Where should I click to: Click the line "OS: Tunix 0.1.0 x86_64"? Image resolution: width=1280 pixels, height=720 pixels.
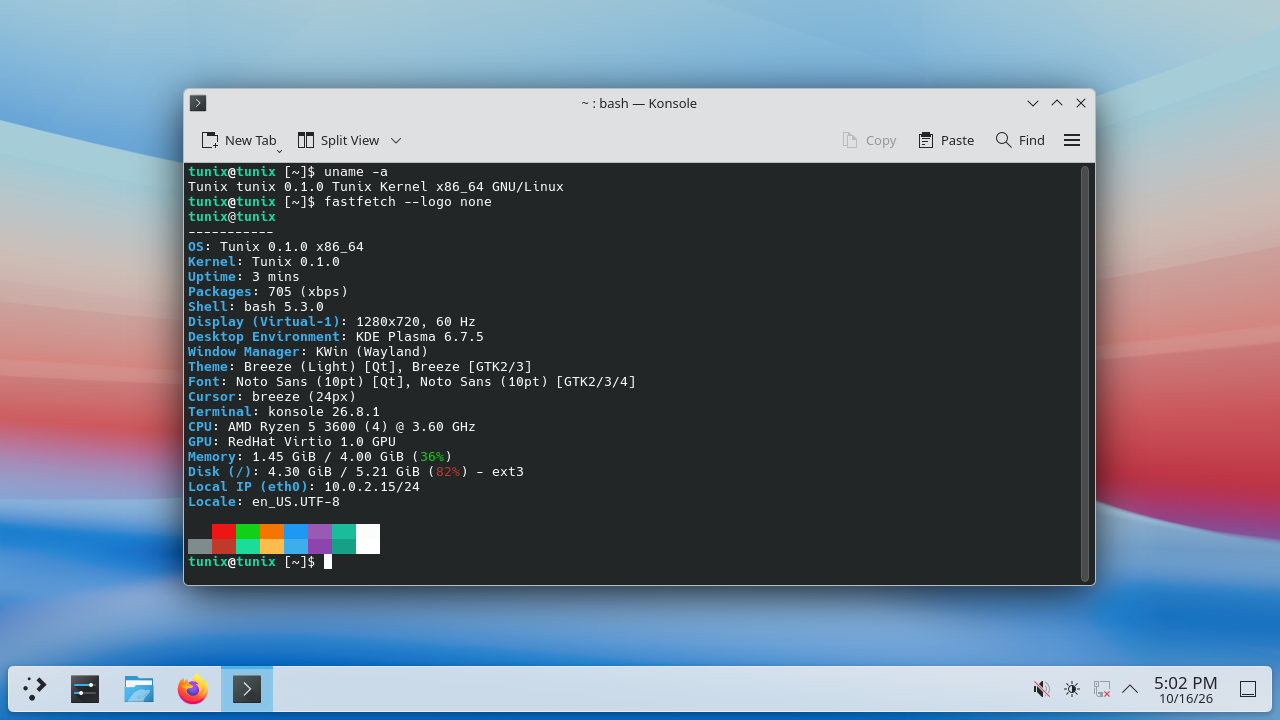point(276,247)
